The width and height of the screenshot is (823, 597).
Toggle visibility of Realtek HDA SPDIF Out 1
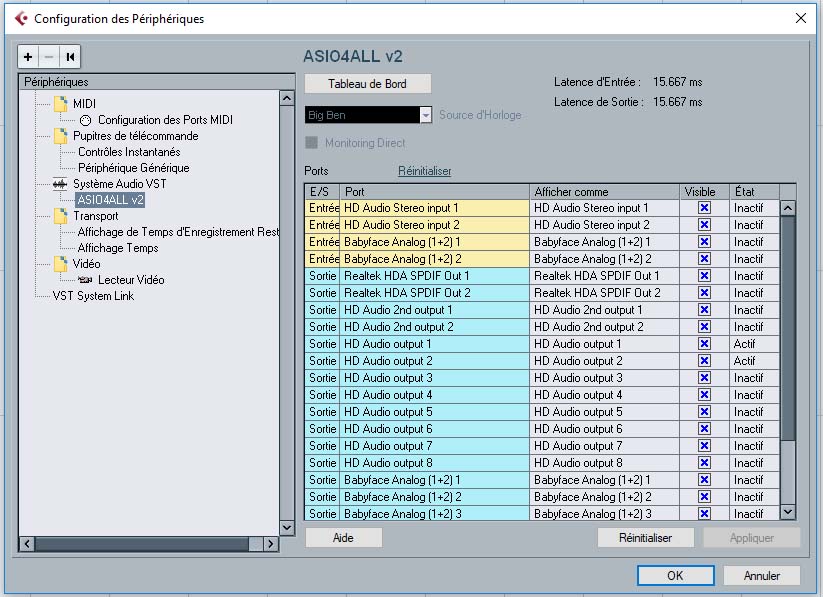704,276
